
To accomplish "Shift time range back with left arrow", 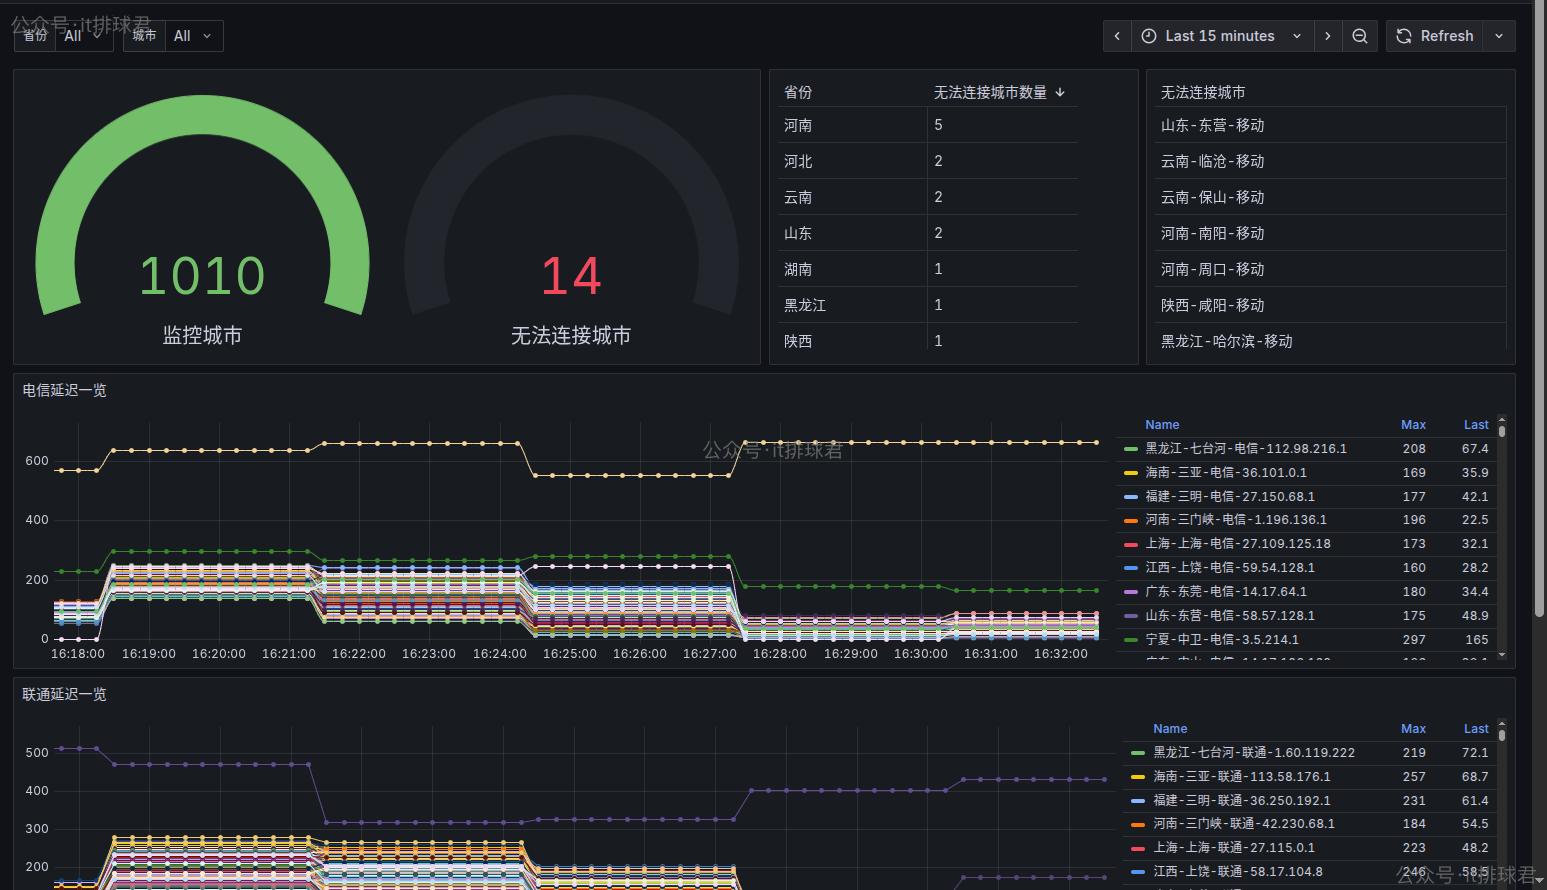I will tap(1117, 35).
